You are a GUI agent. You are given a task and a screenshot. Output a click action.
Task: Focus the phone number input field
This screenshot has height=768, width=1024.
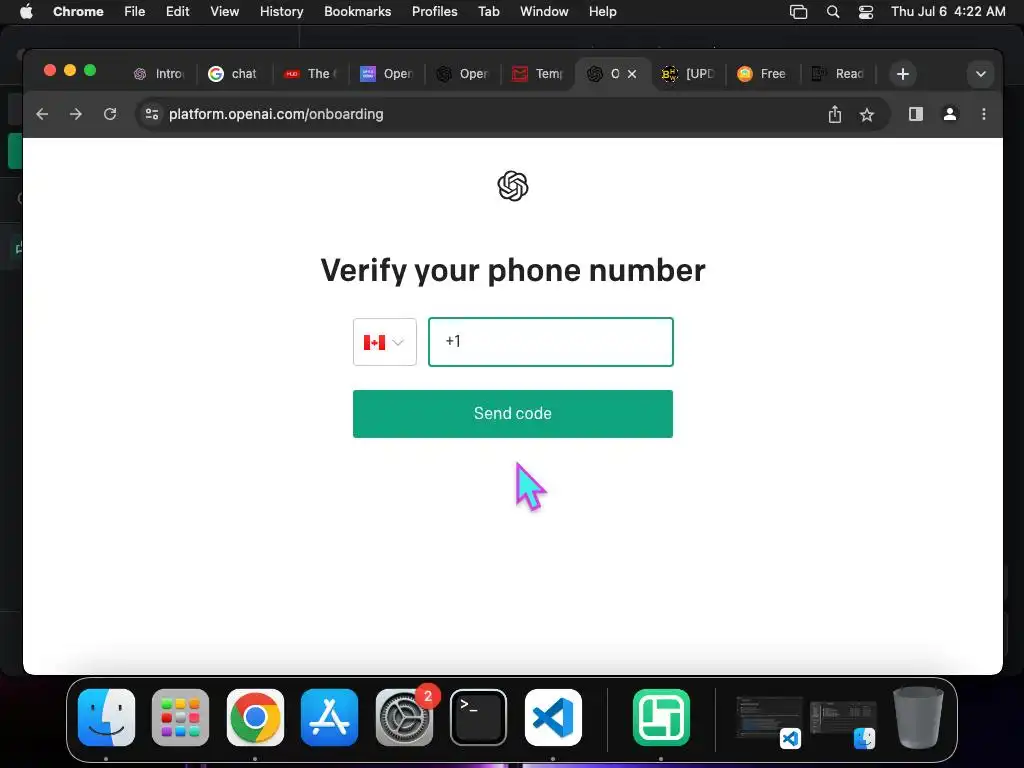click(551, 342)
